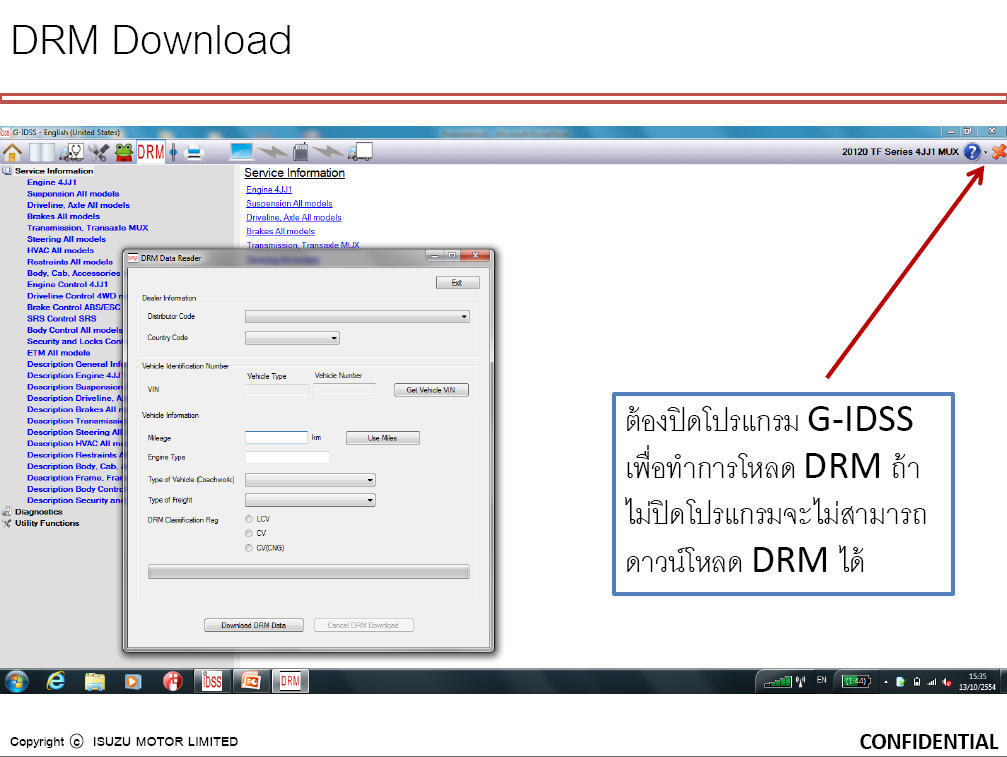Print using the printer toolbar icon
Image resolution: width=1007 pixels, height=757 pixels.
click(194, 152)
